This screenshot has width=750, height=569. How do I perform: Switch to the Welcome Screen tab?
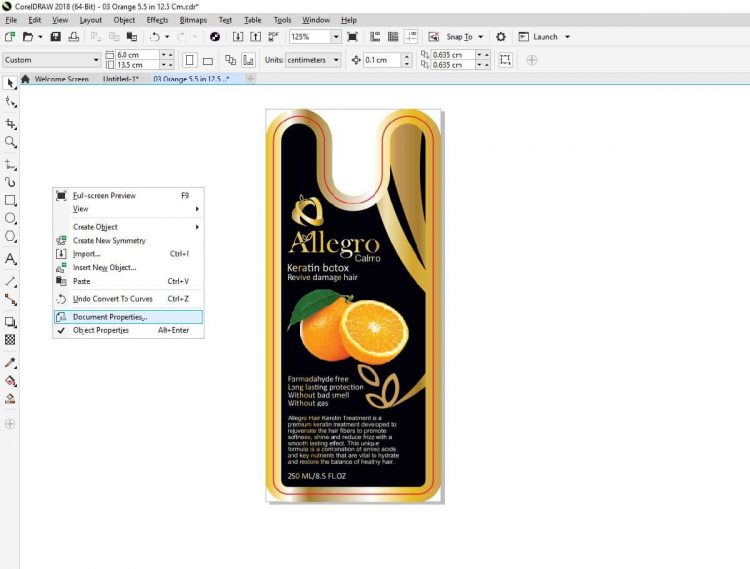click(x=61, y=79)
